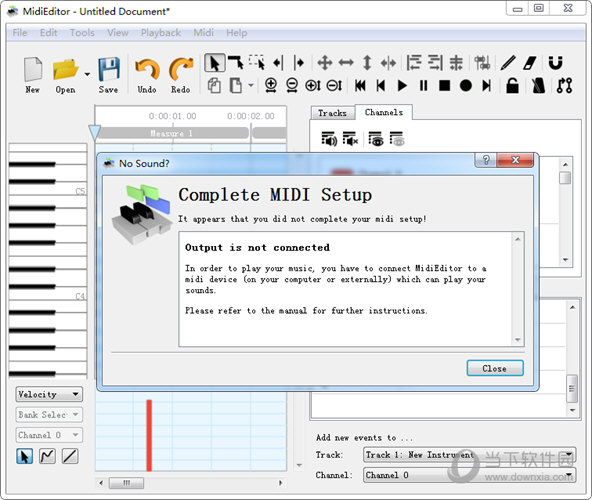Select the velocity pointer edit mode
592x500 pixels.
[25, 456]
